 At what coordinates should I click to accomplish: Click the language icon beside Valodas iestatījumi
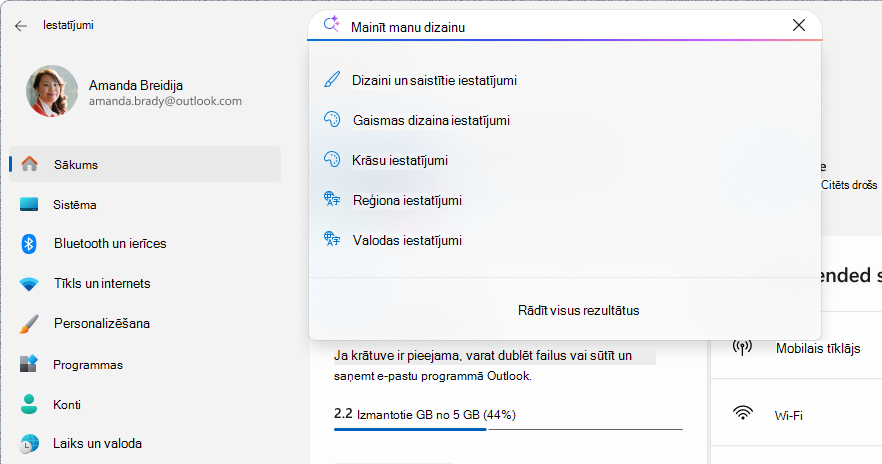click(x=332, y=239)
